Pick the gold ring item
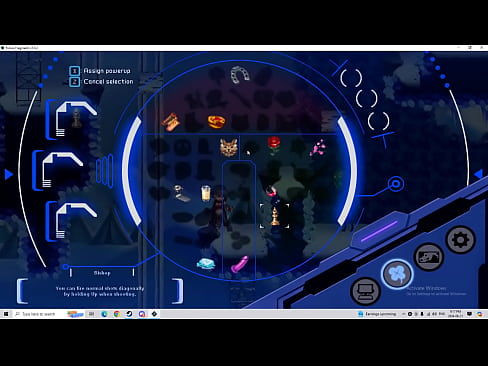This screenshot has width=488, height=366. [x=216, y=122]
